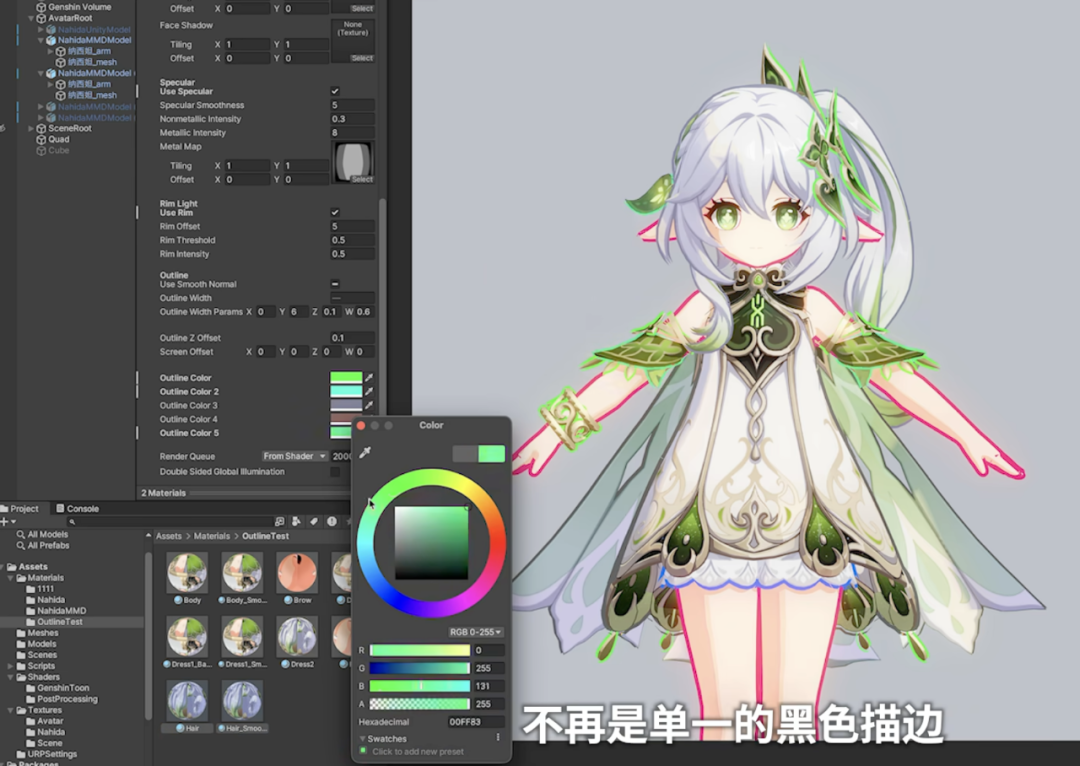Toggle Use Specular checkbox
The image size is (1080, 766).
click(x=335, y=91)
